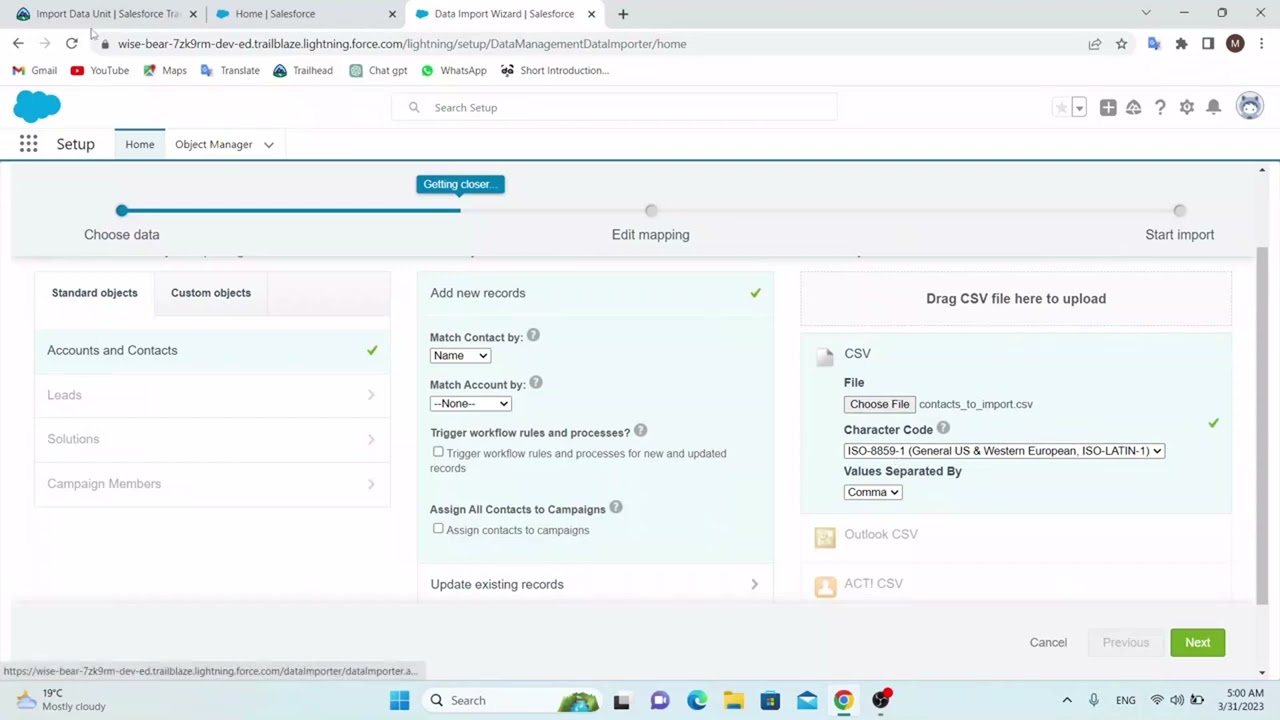The width and height of the screenshot is (1280, 720).
Task: Open the YouTube bookmark
Action: (99, 70)
